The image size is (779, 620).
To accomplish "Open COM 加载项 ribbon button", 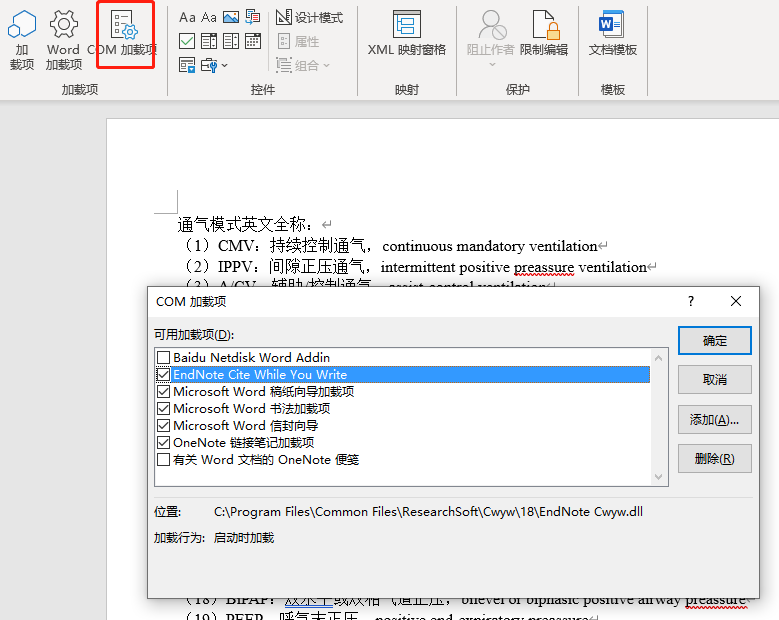I will 122,35.
